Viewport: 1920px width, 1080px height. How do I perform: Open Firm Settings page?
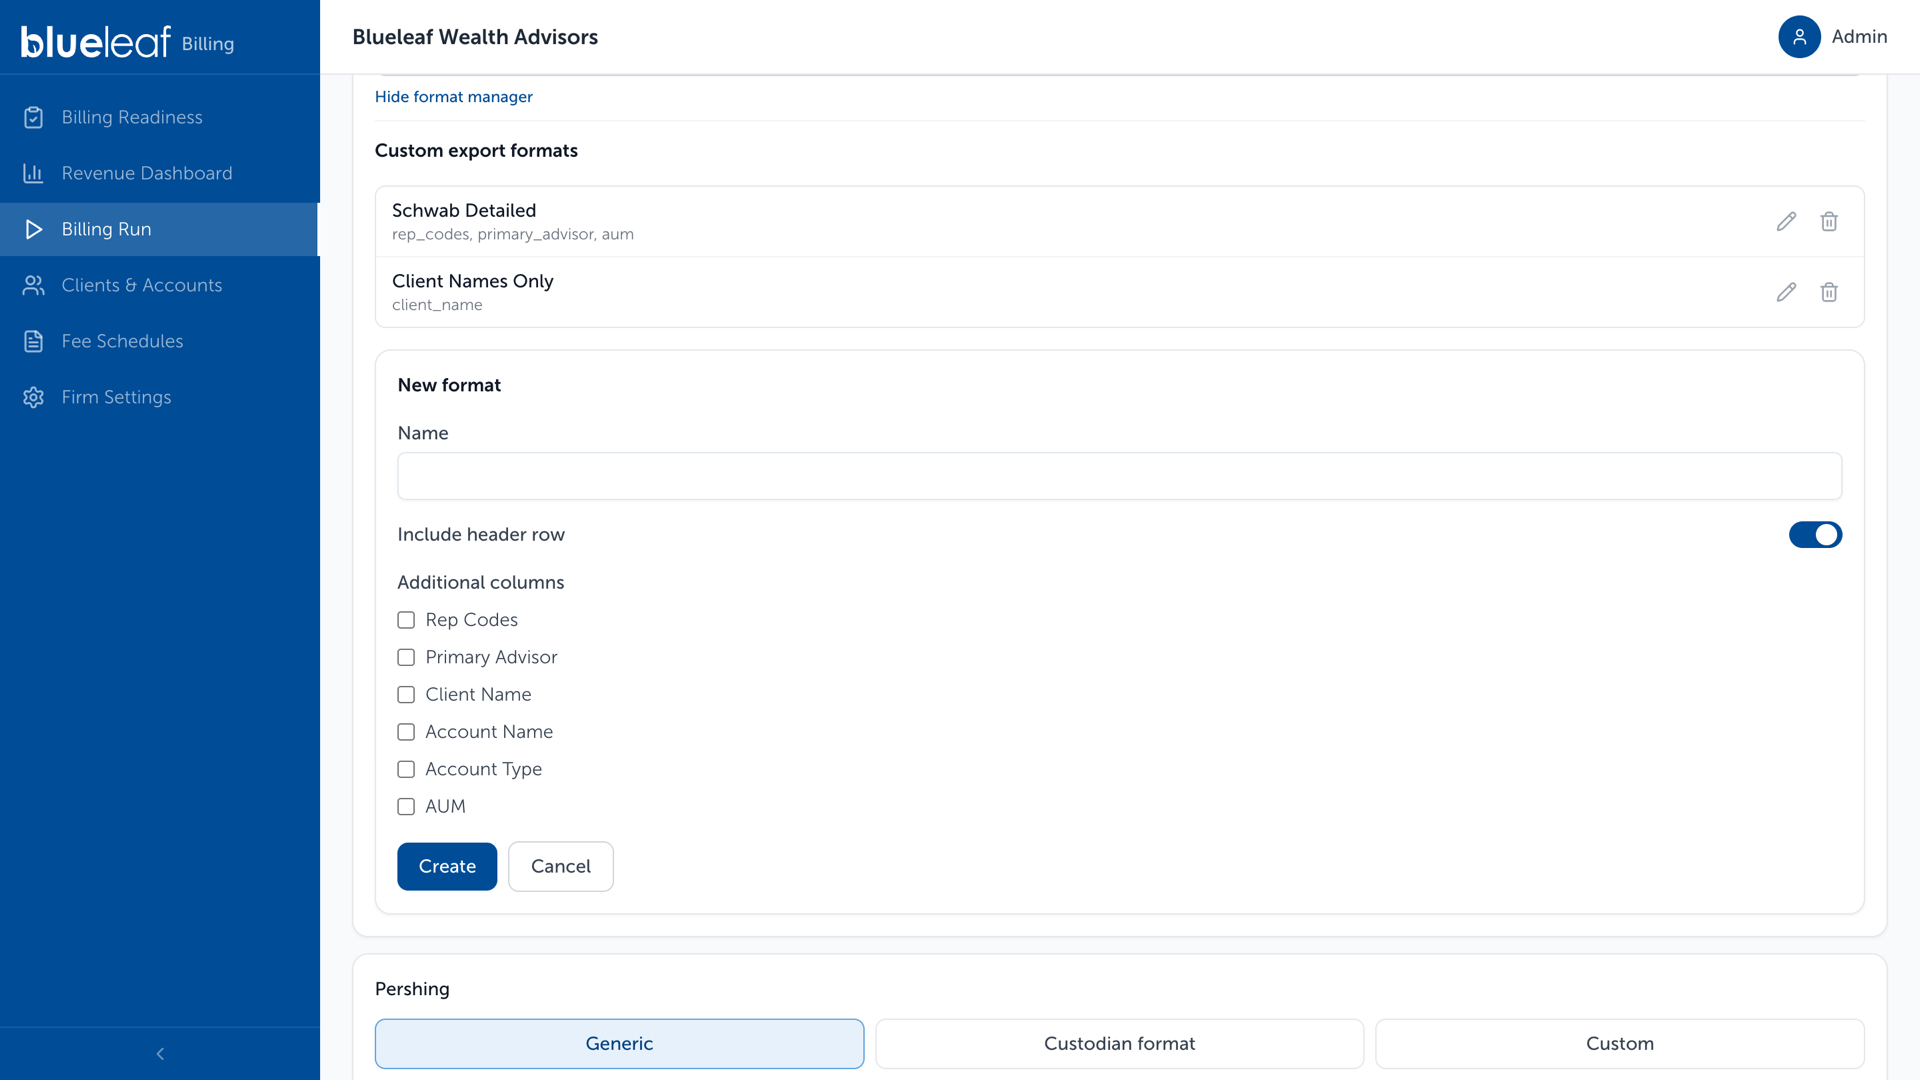pyautogui.click(x=160, y=397)
